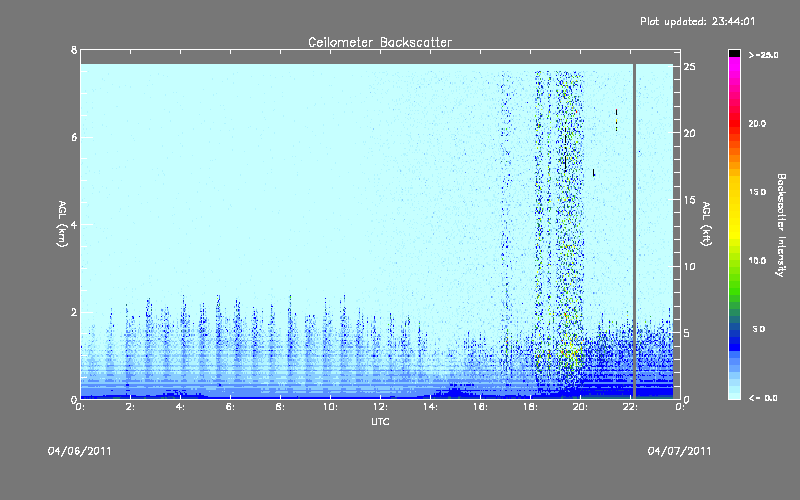The image size is (800, 500).
Task: Click the red region of the colorbar
Action: click(x=734, y=124)
